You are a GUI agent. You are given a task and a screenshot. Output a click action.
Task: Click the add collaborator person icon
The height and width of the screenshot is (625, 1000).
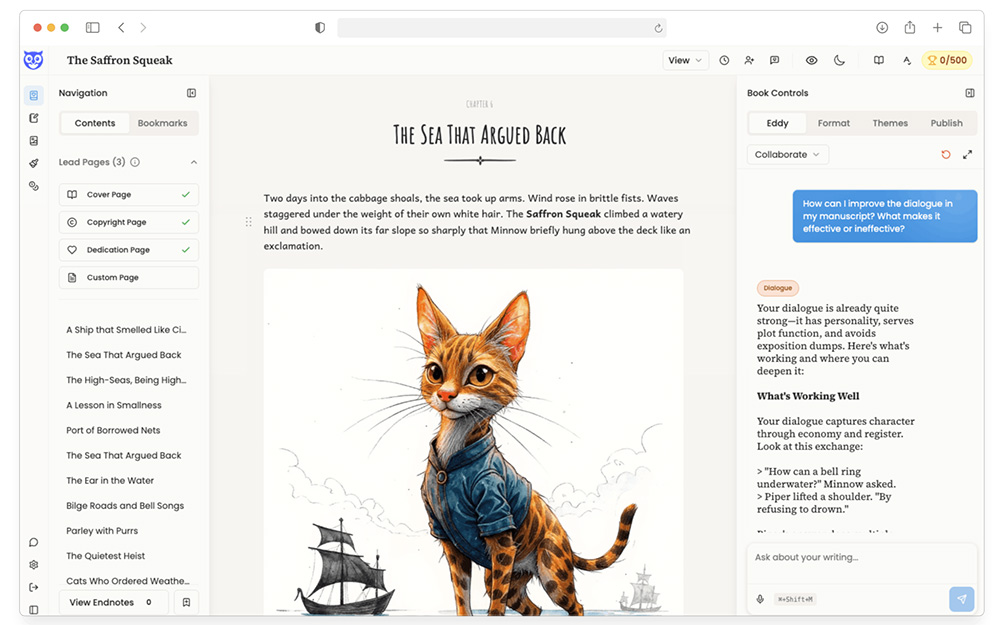(748, 60)
